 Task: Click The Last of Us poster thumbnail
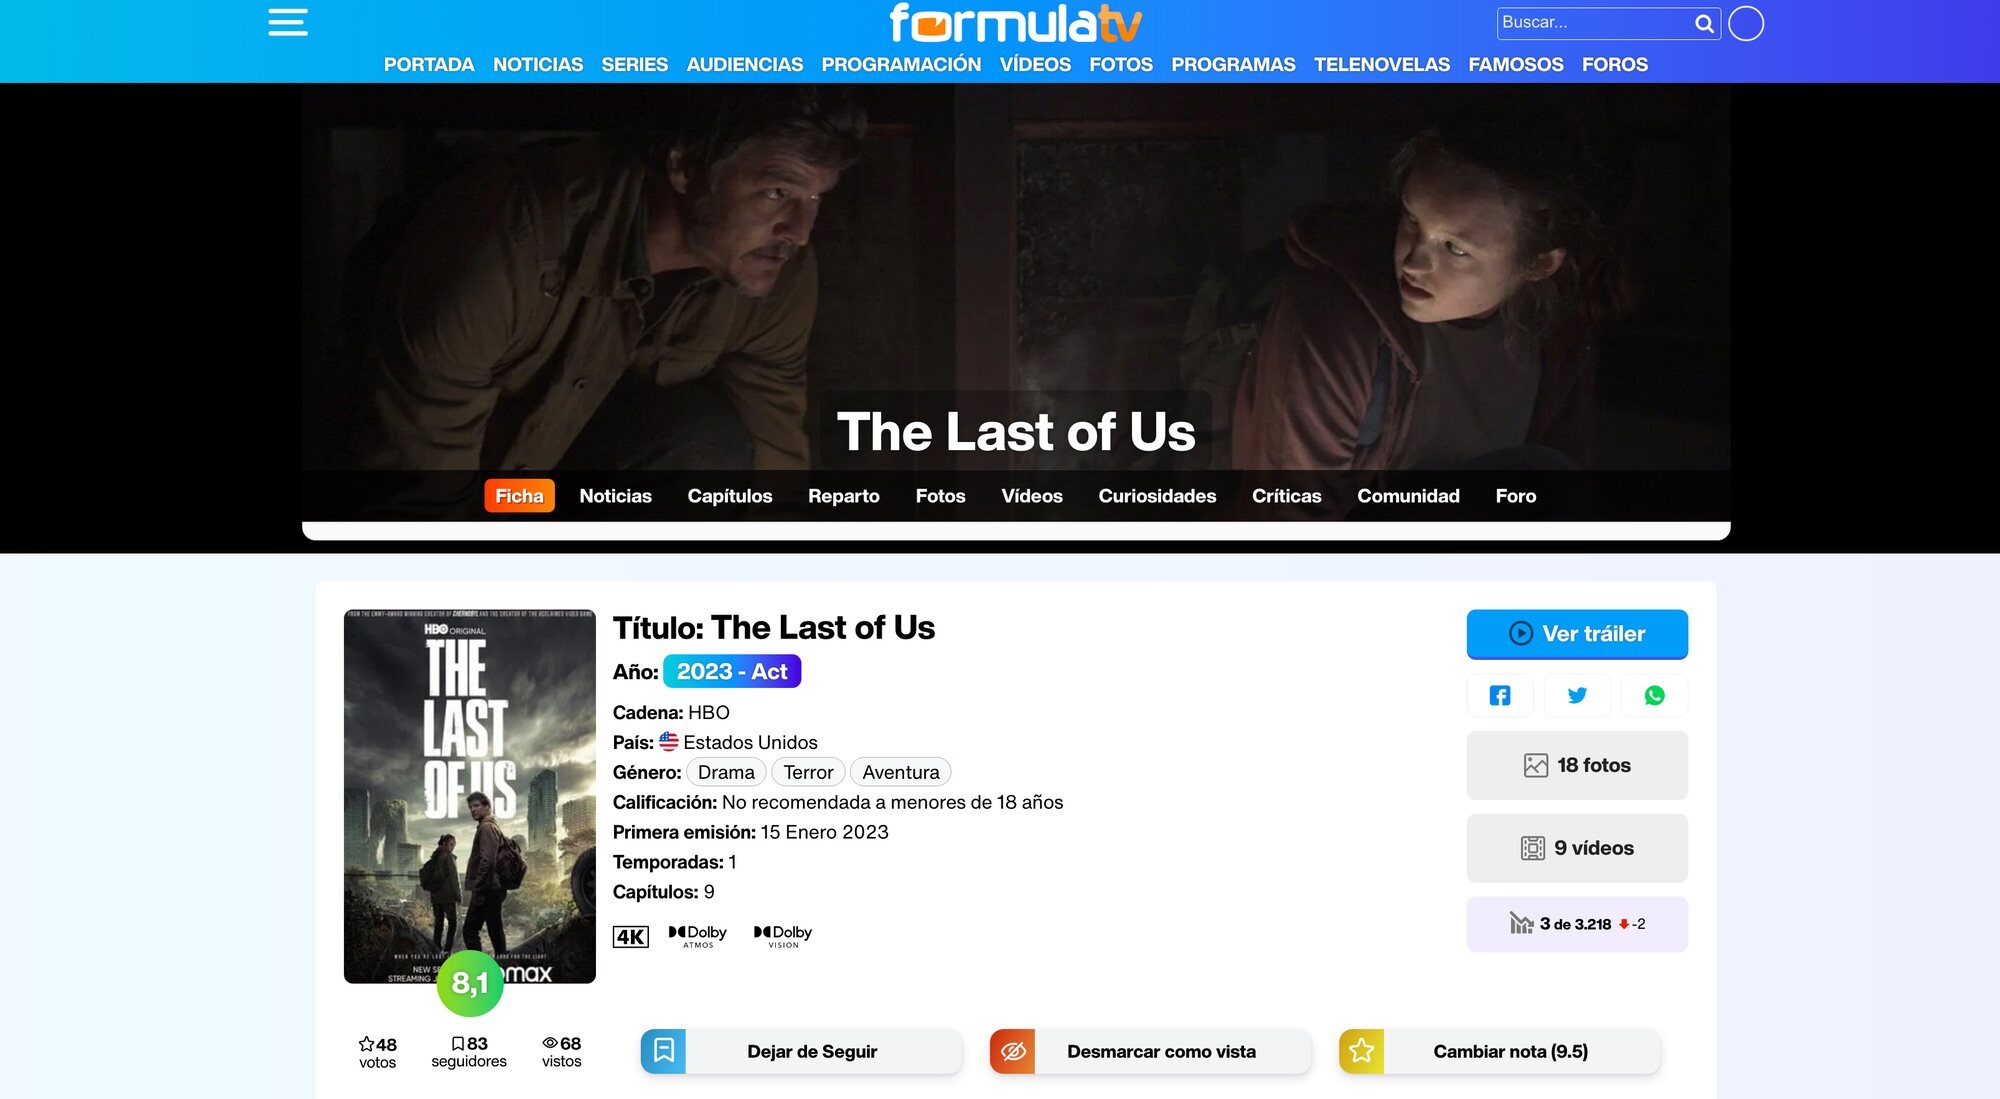coord(469,796)
